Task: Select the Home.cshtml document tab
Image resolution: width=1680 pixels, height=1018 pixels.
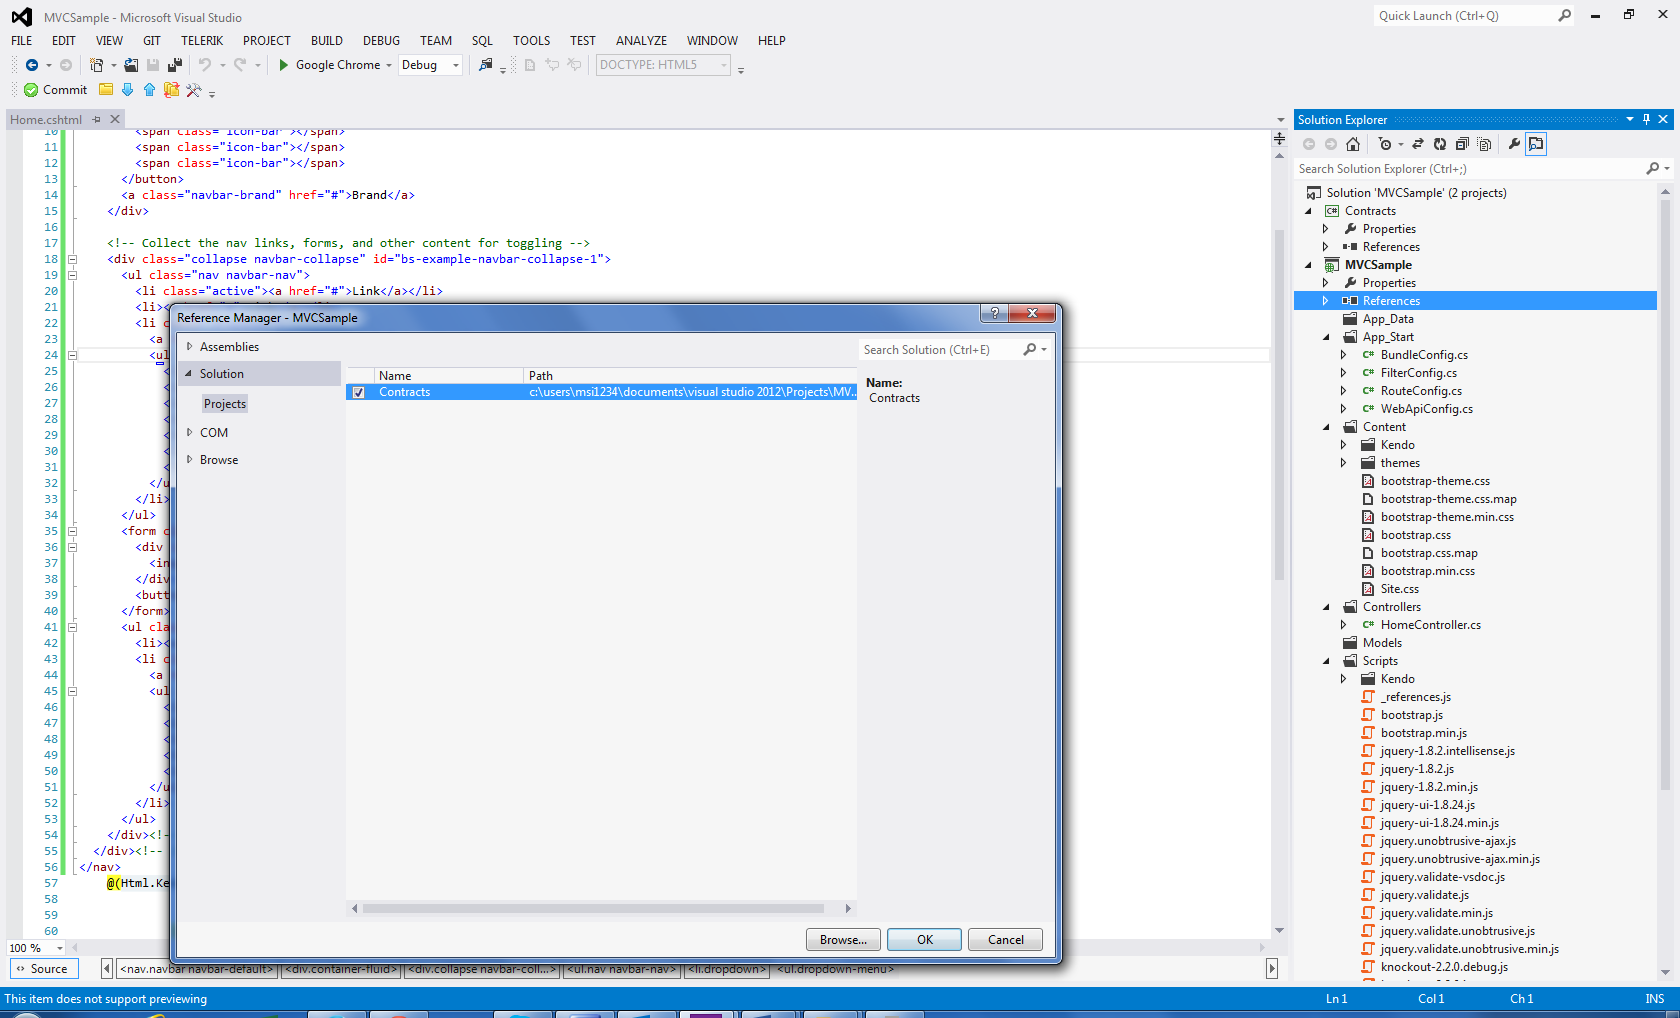Action: coord(46,120)
